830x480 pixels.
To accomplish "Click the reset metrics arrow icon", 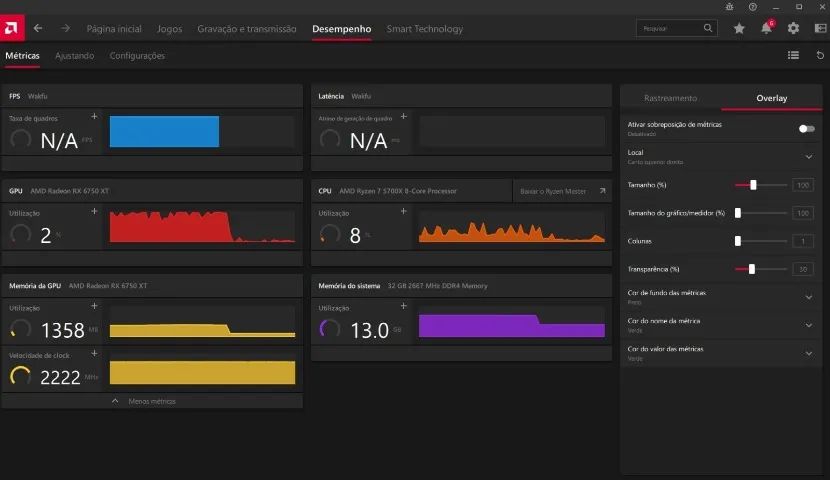I will (820, 55).
